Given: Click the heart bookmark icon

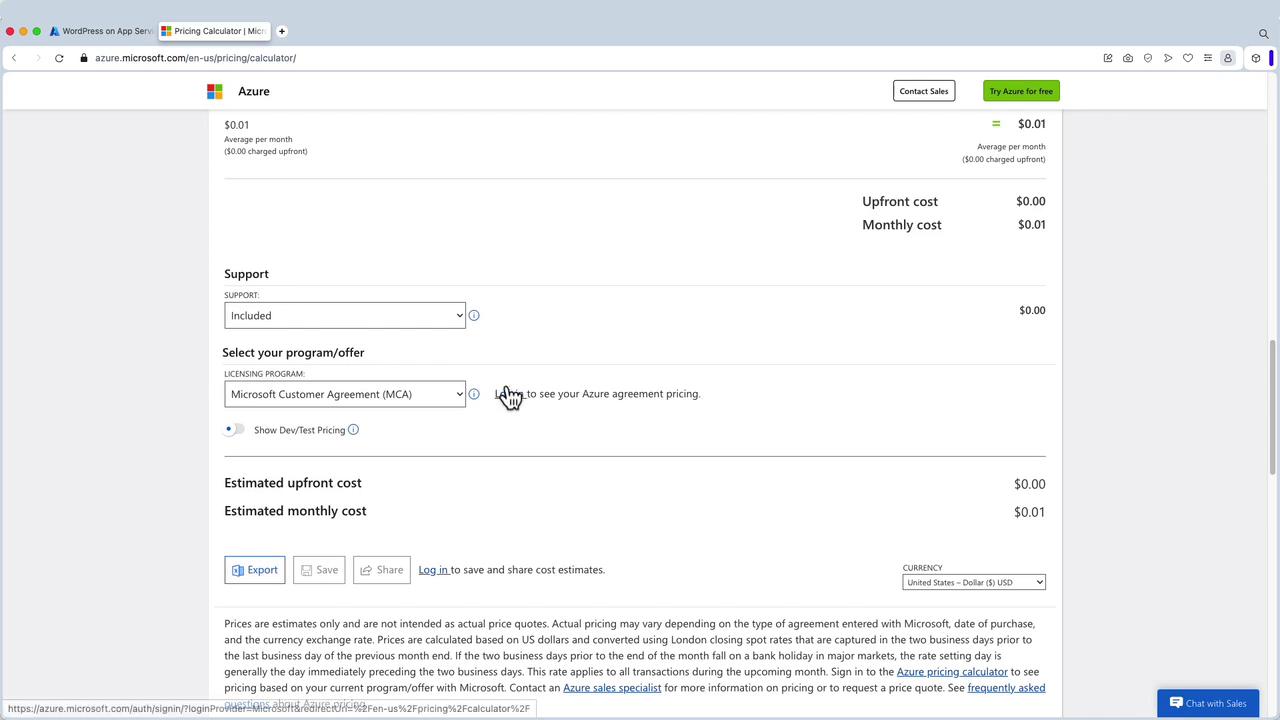Looking at the screenshot, I should (1188, 58).
